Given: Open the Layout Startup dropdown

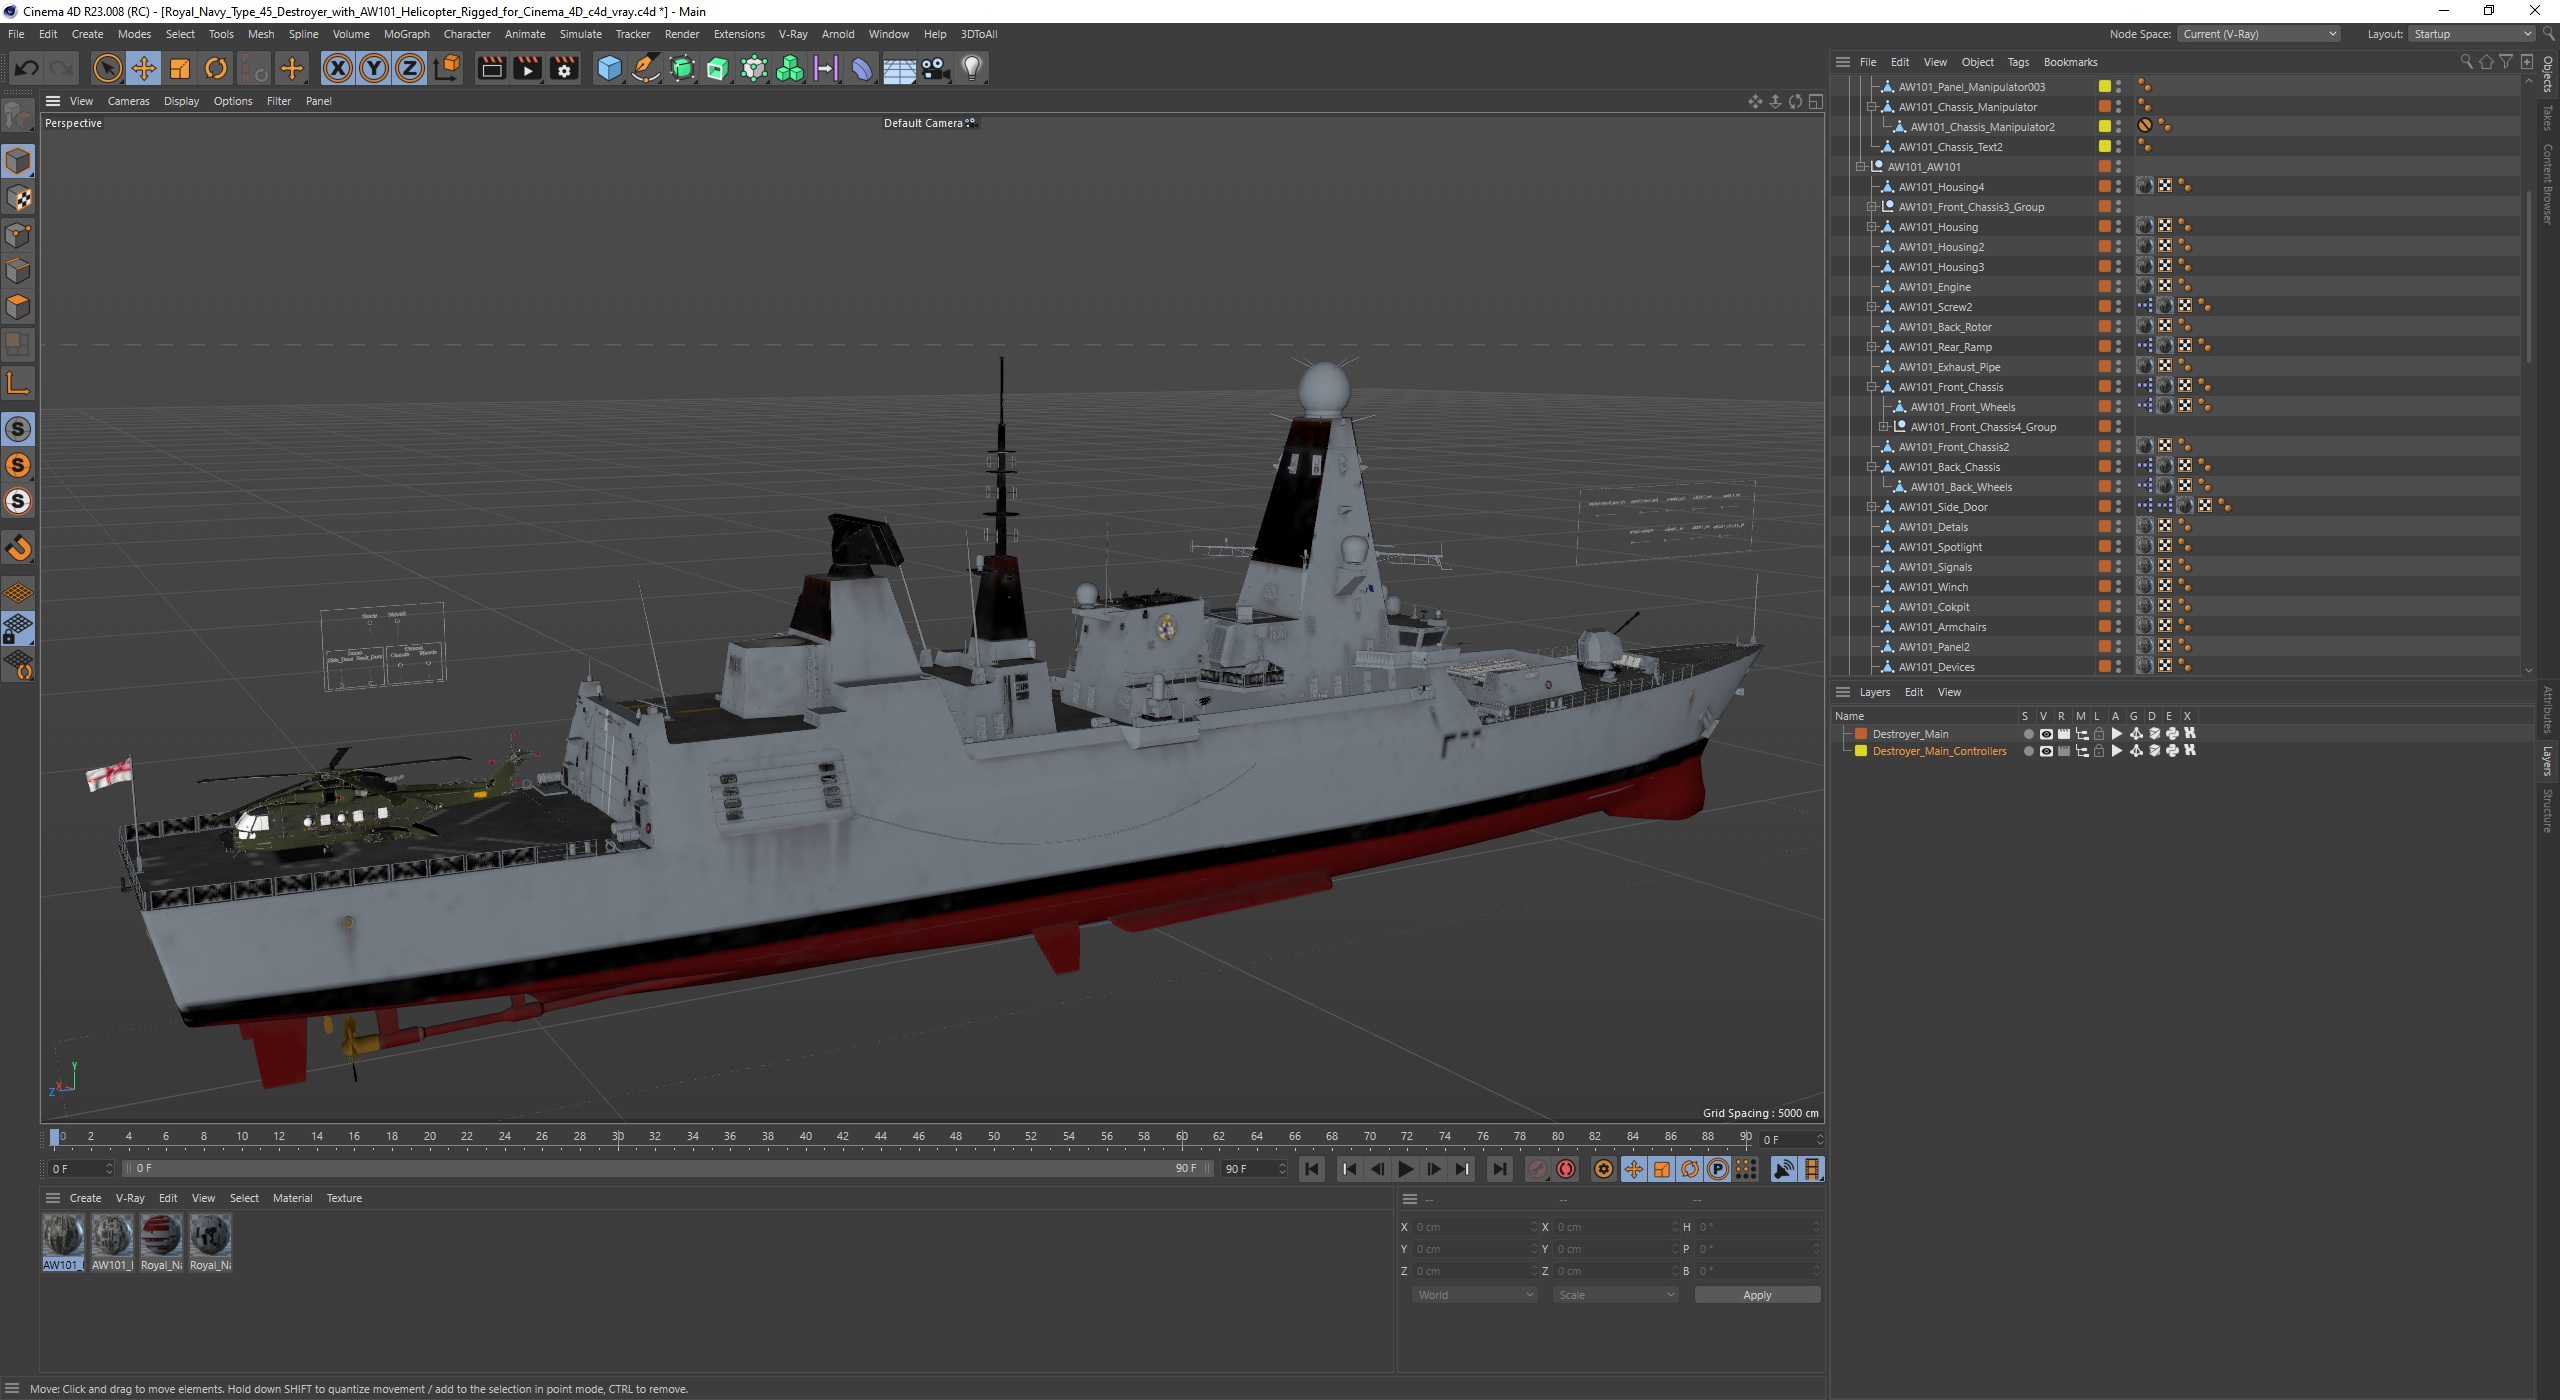Looking at the screenshot, I should click(2470, 34).
